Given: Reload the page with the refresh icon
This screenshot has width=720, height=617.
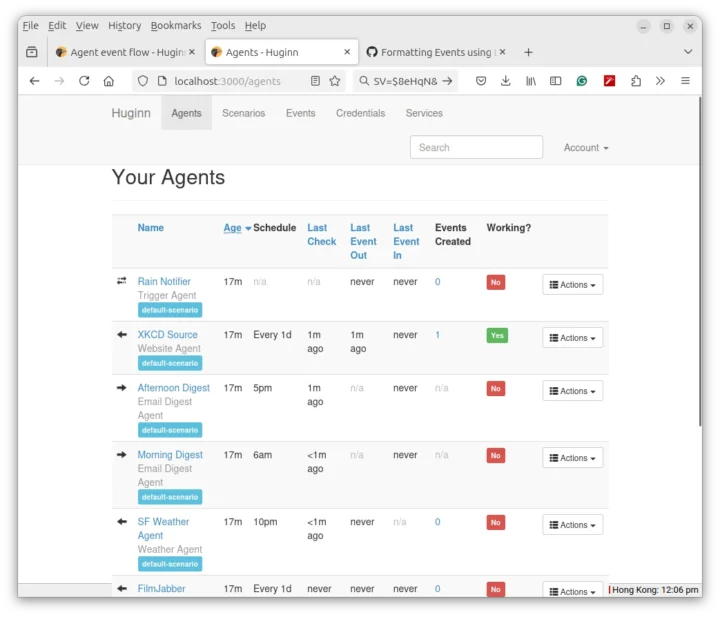Looking at the screenshot, I should [x=84, y=81].
